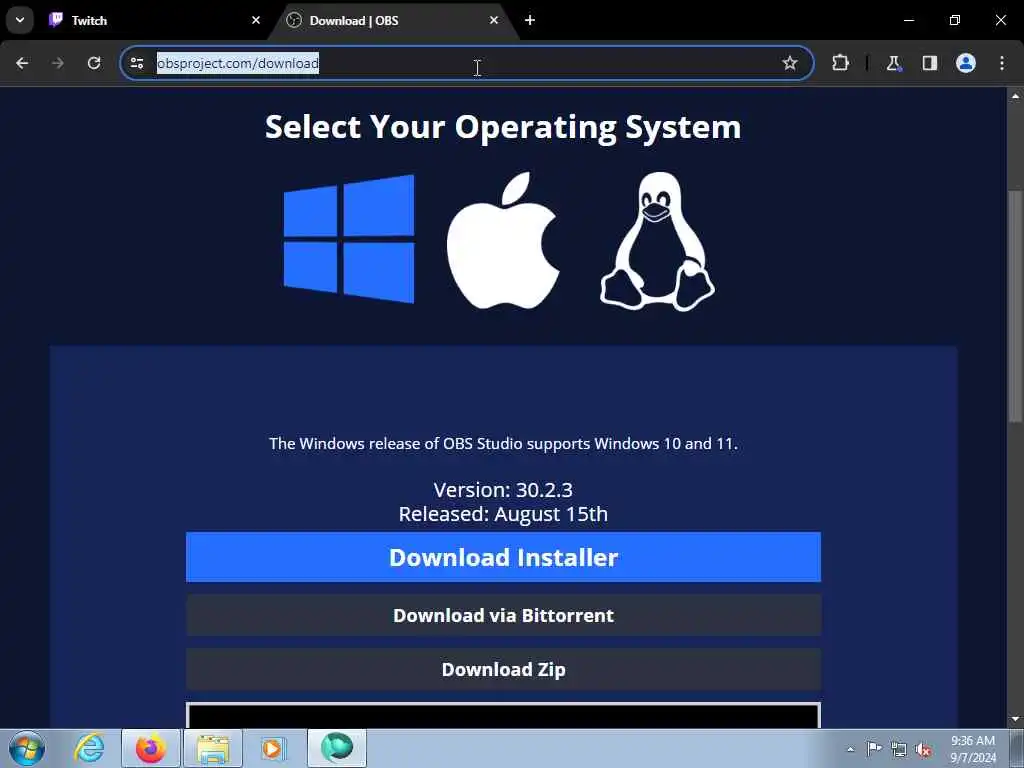Image resolution: width=1024 pixels, height=768 pixels.
Task: Launch Internet Explorer from the taskbar
Action: pyautogui.click(x=89, y=748)
